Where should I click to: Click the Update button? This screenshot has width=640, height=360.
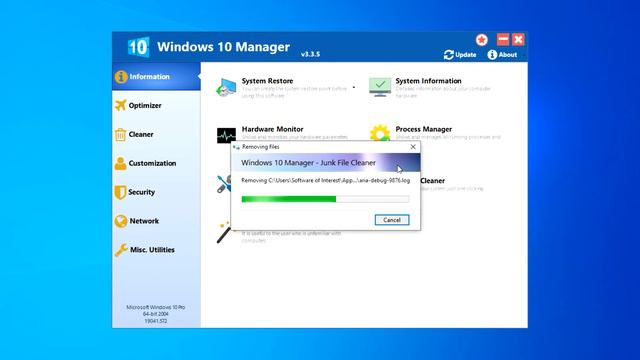click(460, 55)
